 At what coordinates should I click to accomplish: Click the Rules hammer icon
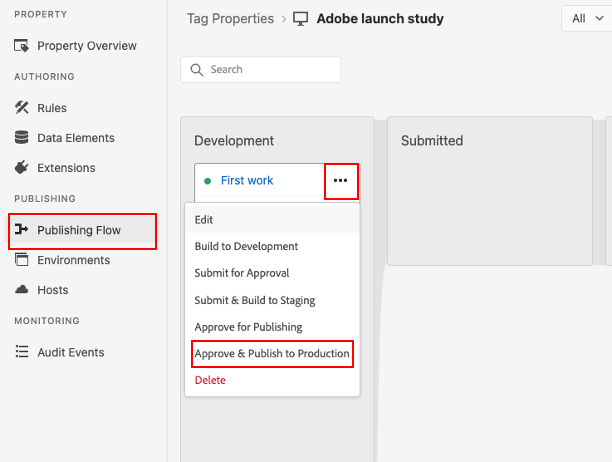click(x=21, y=107)
